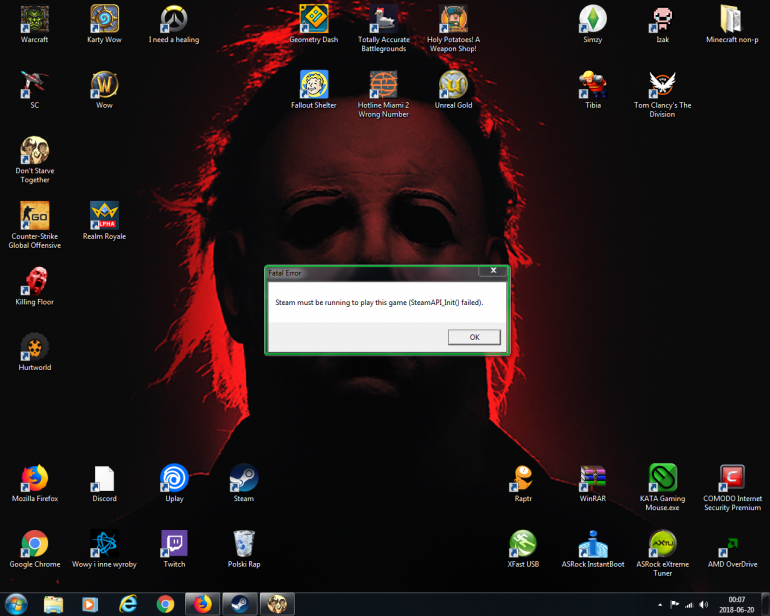Screen dimensions: 770x616
Task: Select the Wowy i inne wyroby icon
Action: click(104, 549)
